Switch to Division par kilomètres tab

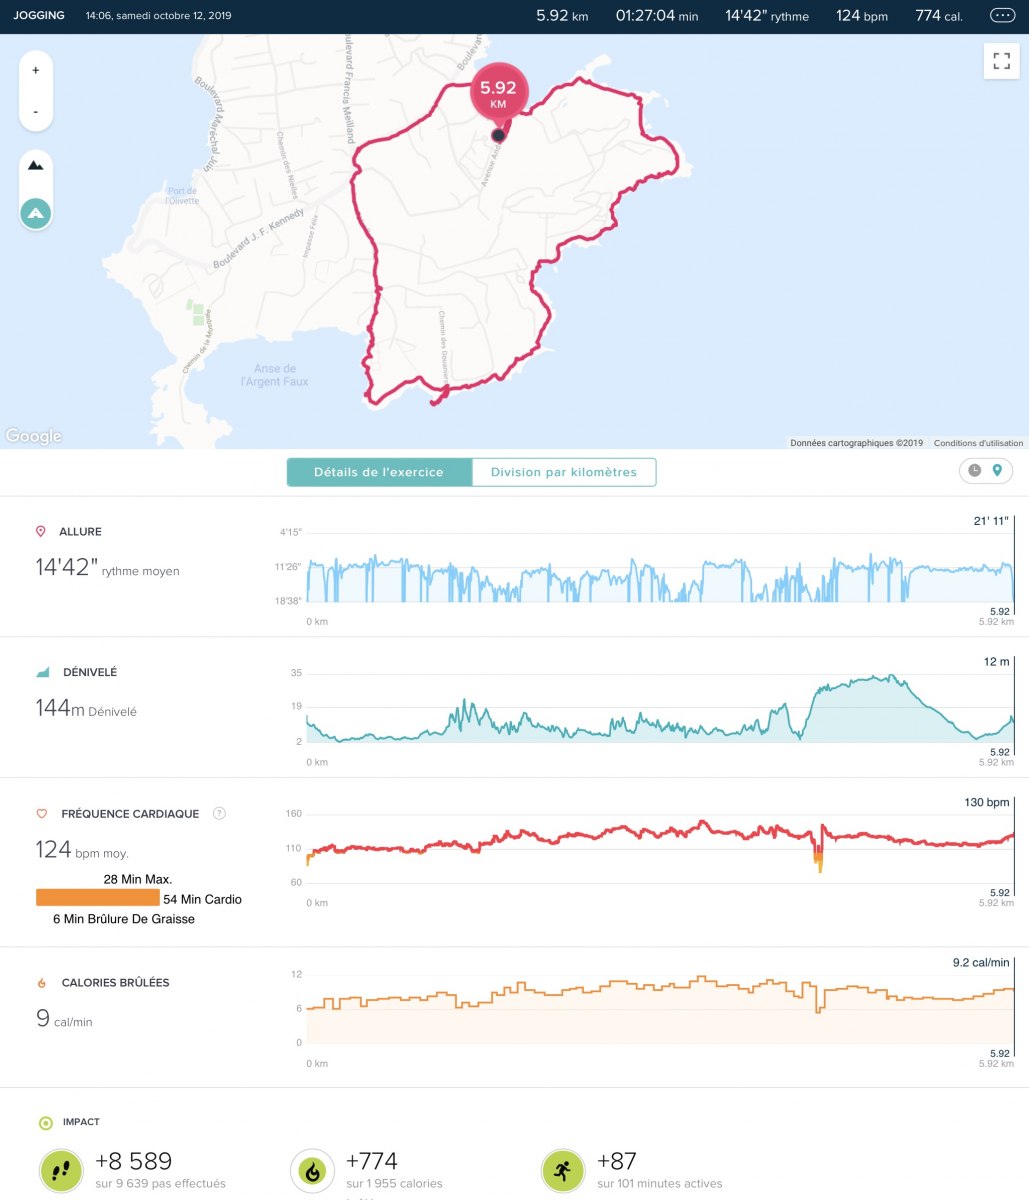(564, 472)
